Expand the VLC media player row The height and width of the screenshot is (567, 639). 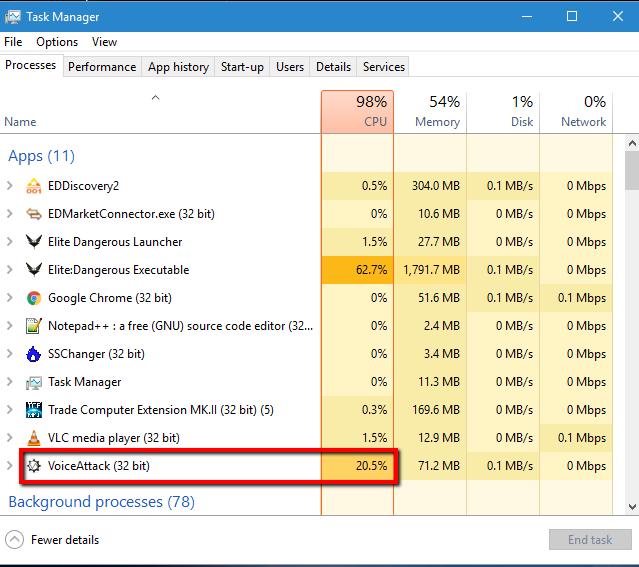[x=9, y=438]
